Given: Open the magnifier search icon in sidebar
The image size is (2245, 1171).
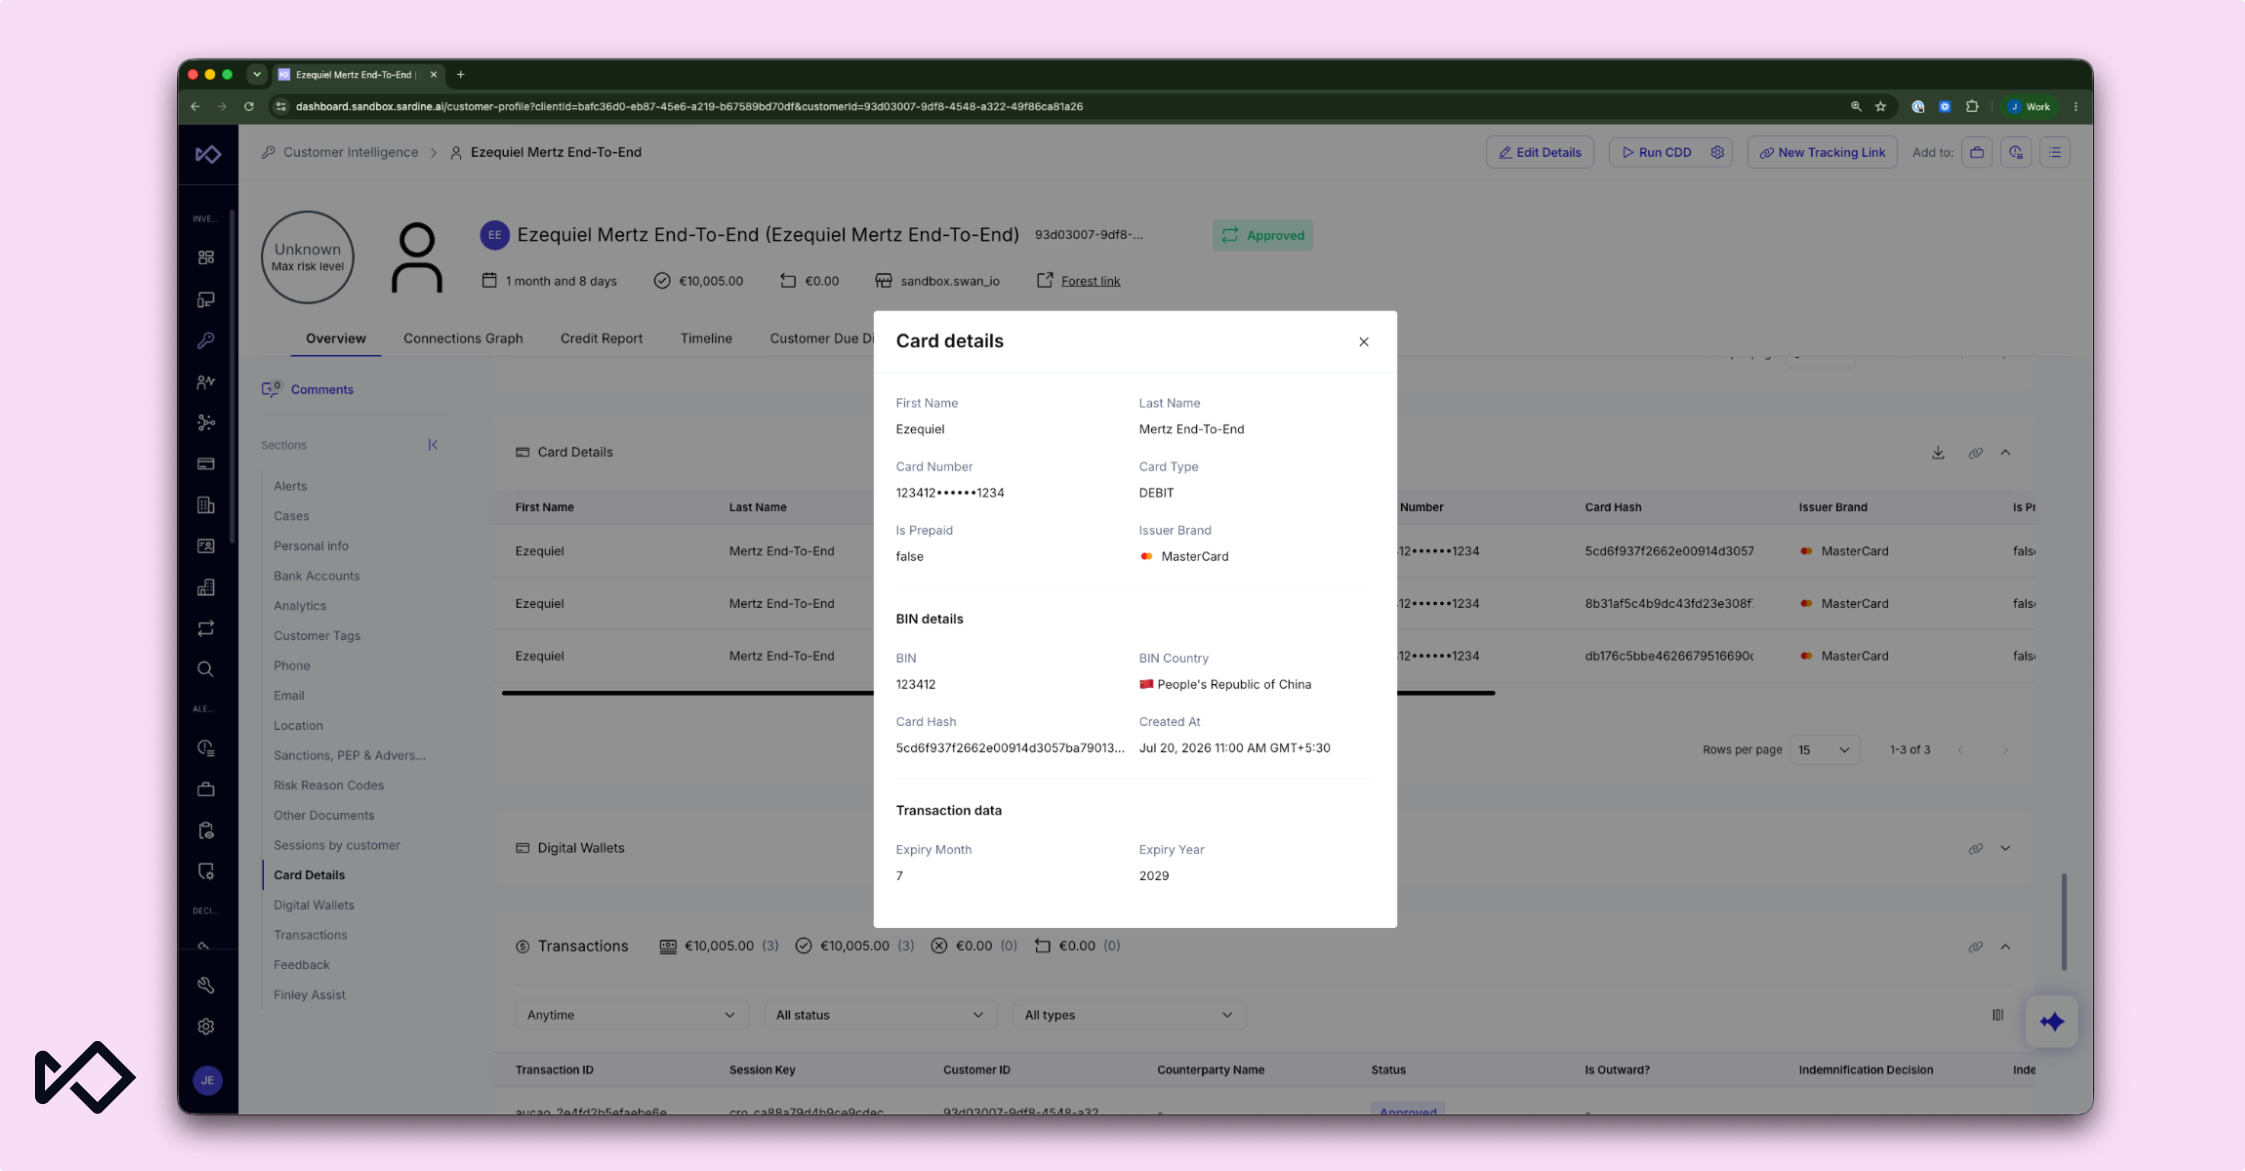Looking at the screenshot, I should [206, 669].
